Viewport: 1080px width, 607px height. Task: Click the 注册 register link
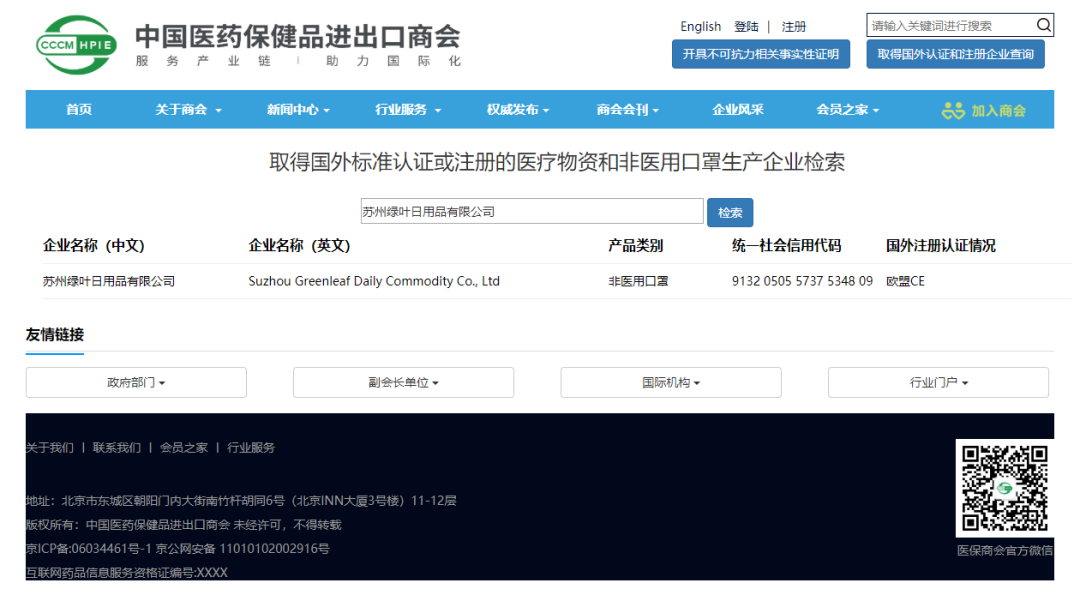click(794, 27)
